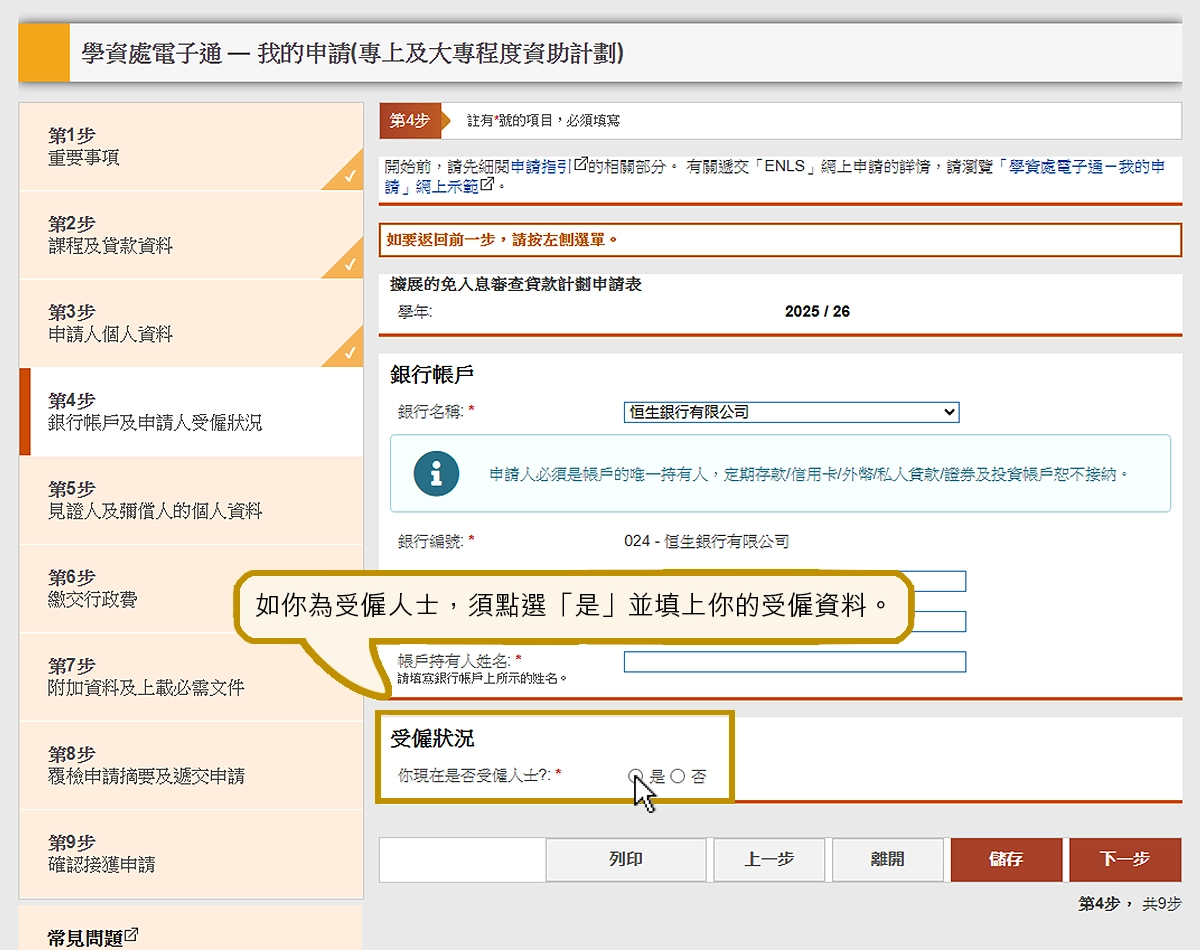
Task: Select 否 for employment status
Action: click(x=678, y=776)
